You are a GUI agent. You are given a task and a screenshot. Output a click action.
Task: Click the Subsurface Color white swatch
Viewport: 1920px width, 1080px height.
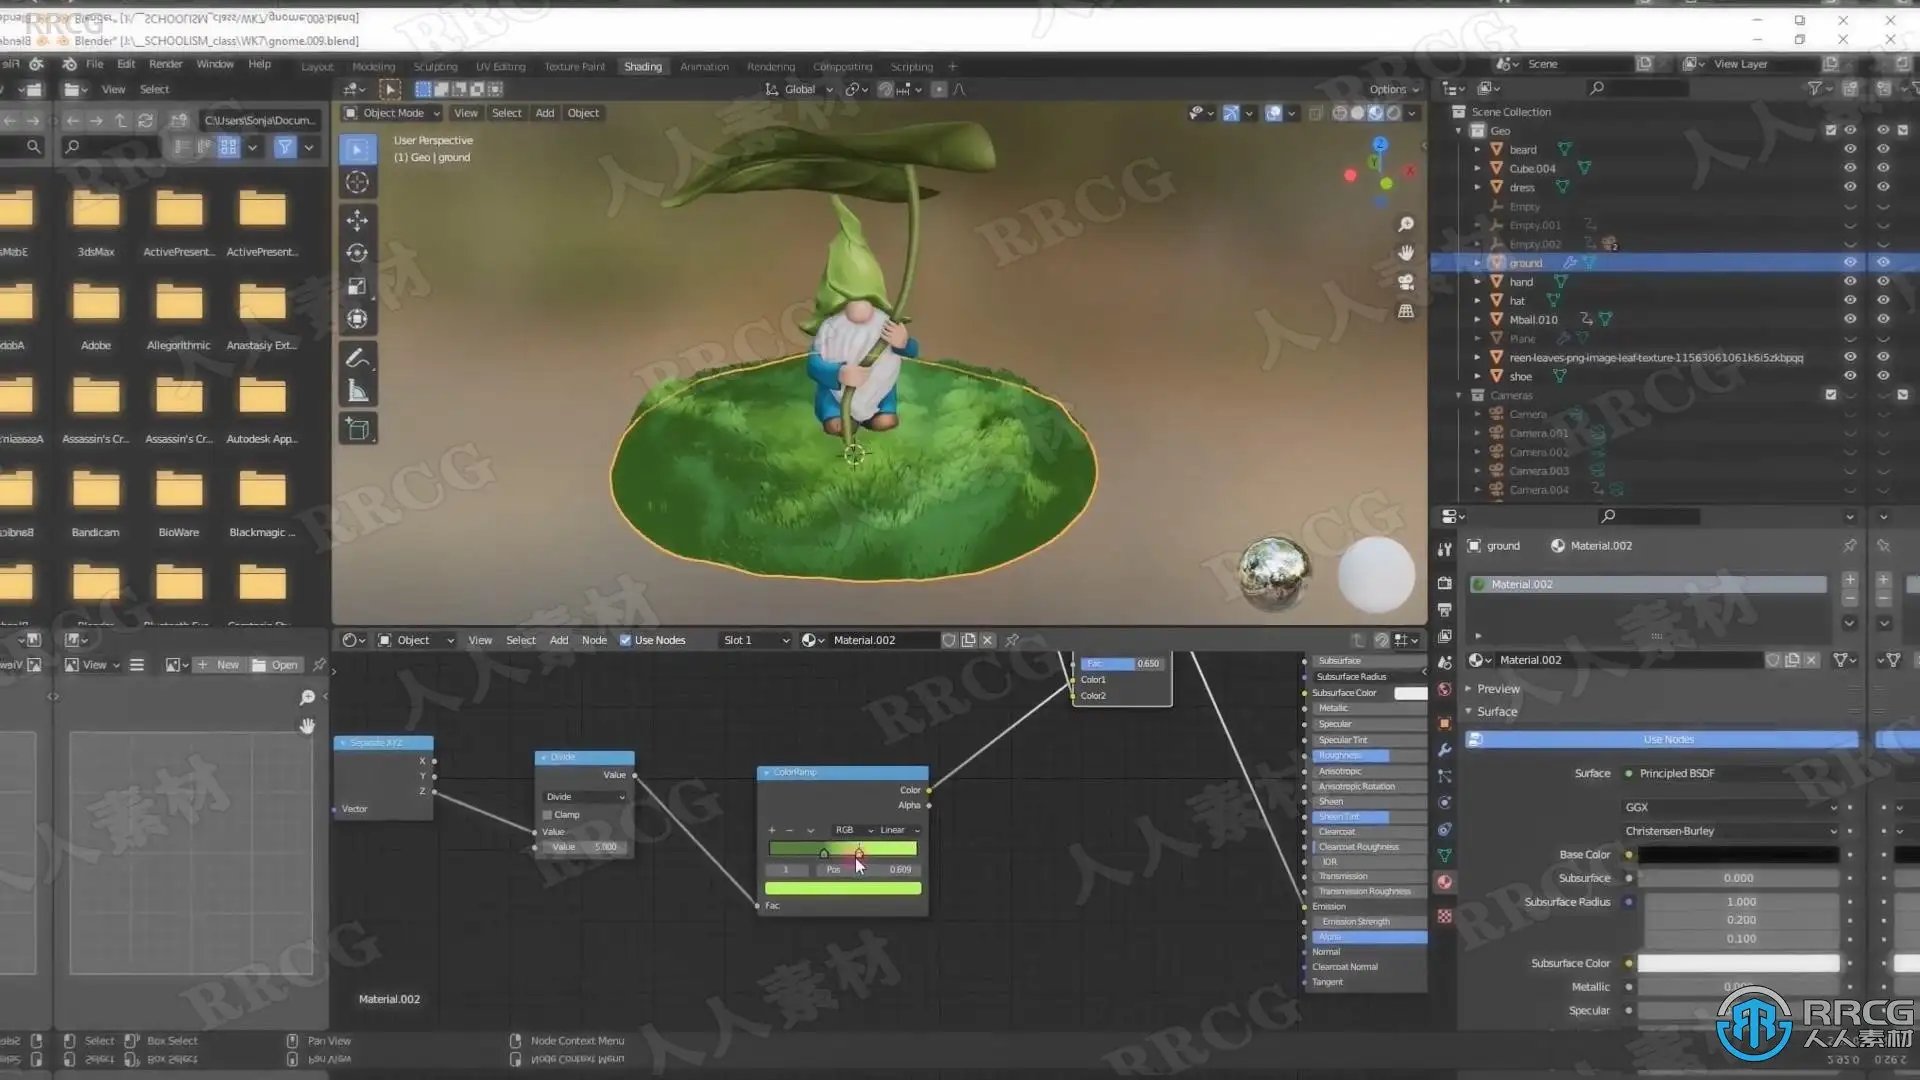pyautogui.click(x=1737, y=963)
